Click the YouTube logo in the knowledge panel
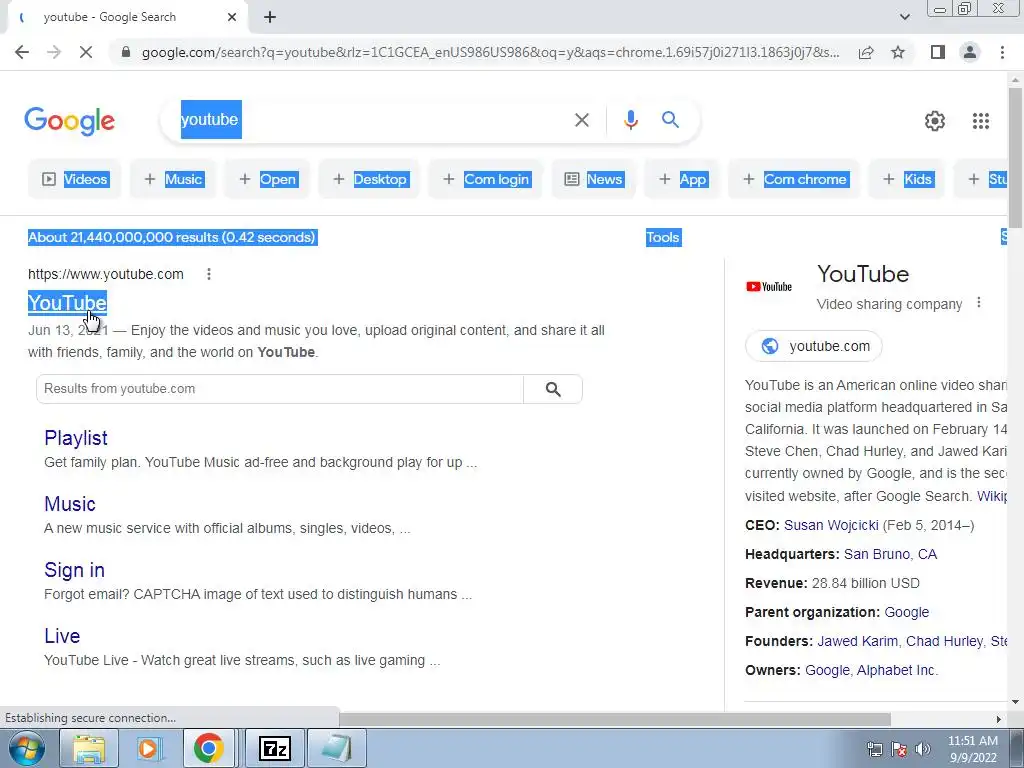The width and height of the screenshot is (1024, 768). pyautogui.click(x=769, y=287)
